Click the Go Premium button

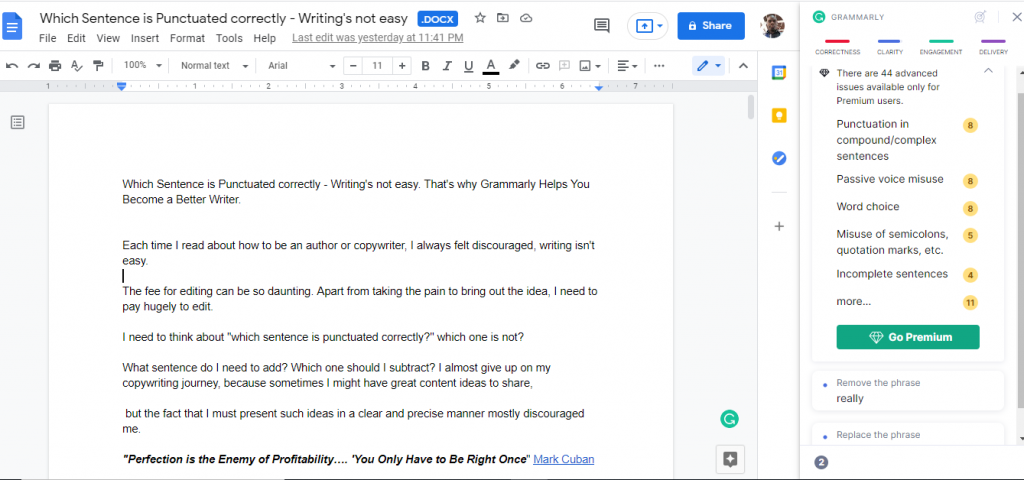point(908,337)
